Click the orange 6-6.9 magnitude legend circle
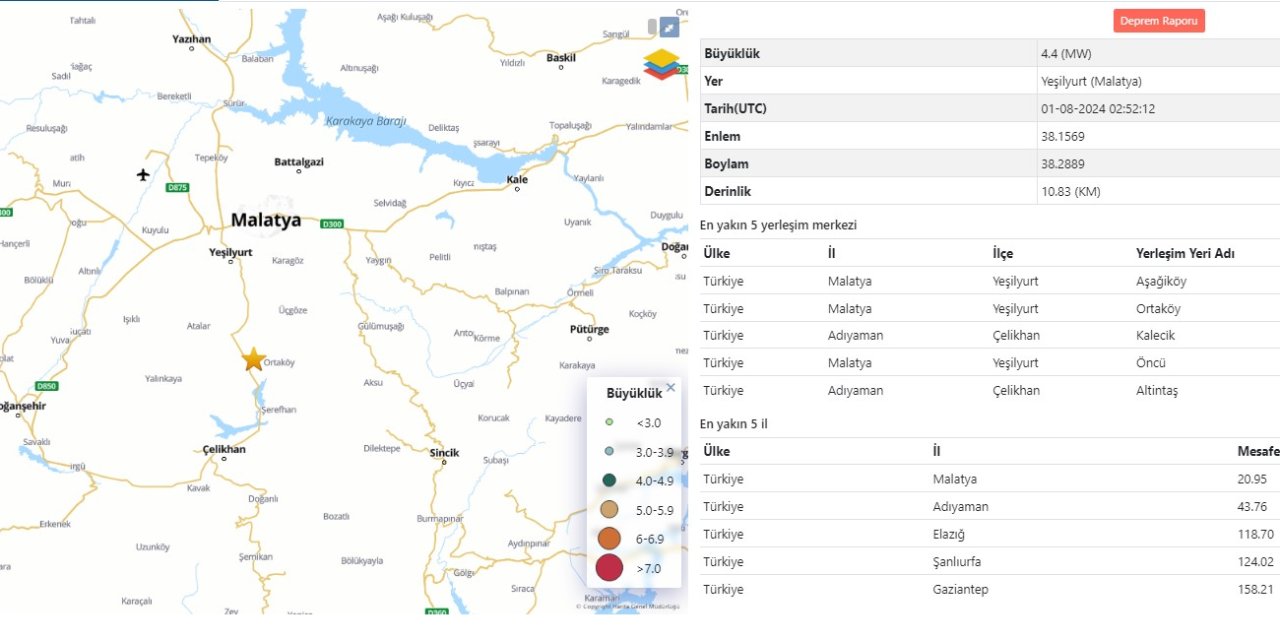1280x640 pixels. 609,538
